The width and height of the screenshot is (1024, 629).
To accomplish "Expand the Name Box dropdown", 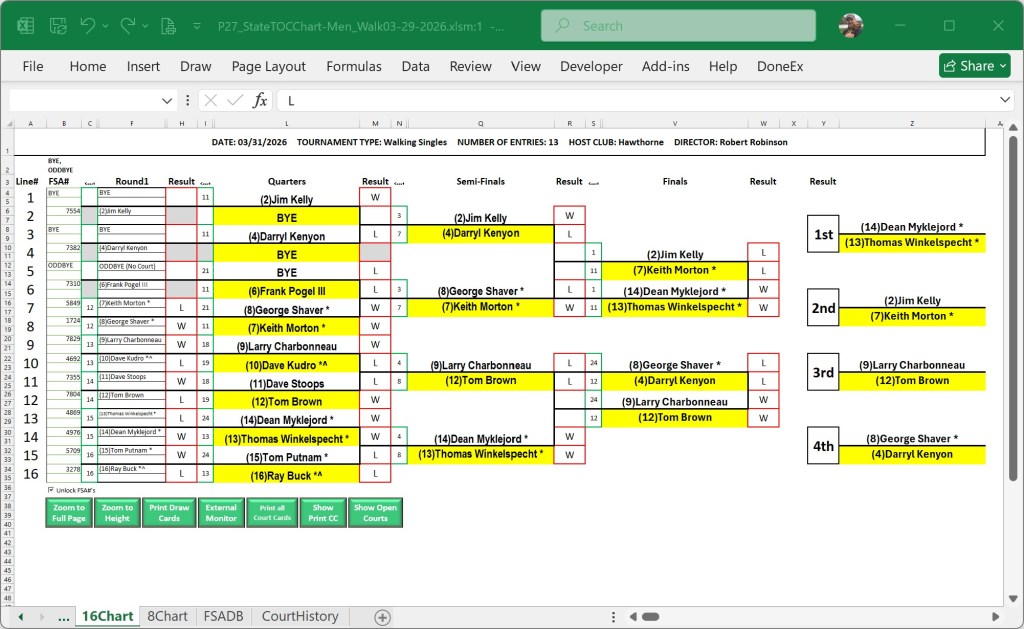I will tap(167, 101).
